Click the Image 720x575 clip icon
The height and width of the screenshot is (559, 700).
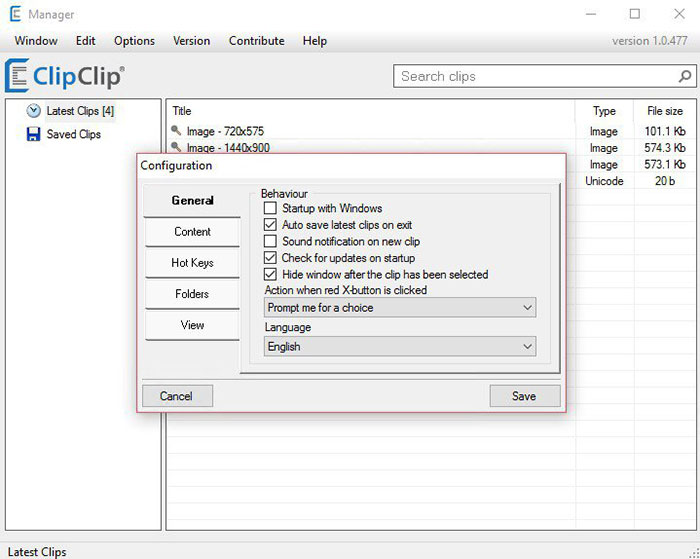tap(177, 131)
